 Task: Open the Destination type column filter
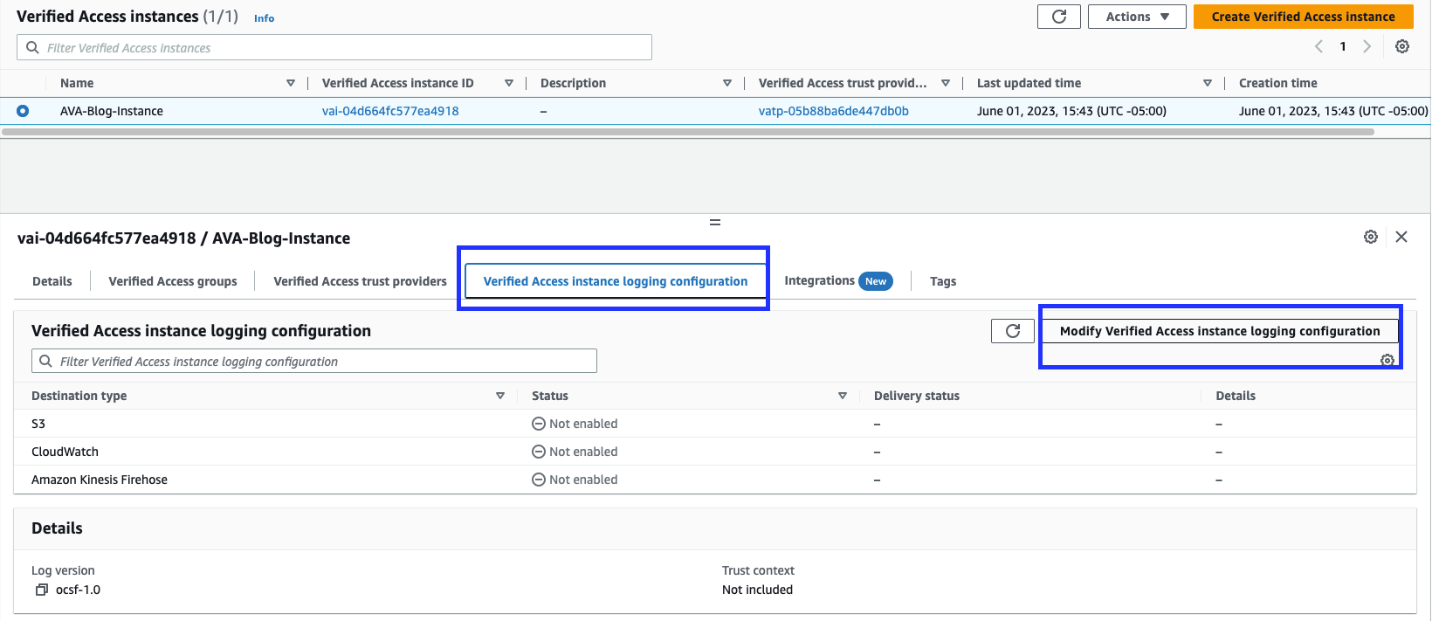(x=500, y=395)
